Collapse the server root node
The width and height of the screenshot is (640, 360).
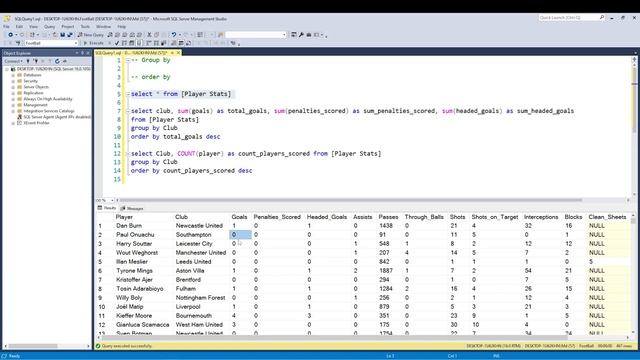point(7,69)
